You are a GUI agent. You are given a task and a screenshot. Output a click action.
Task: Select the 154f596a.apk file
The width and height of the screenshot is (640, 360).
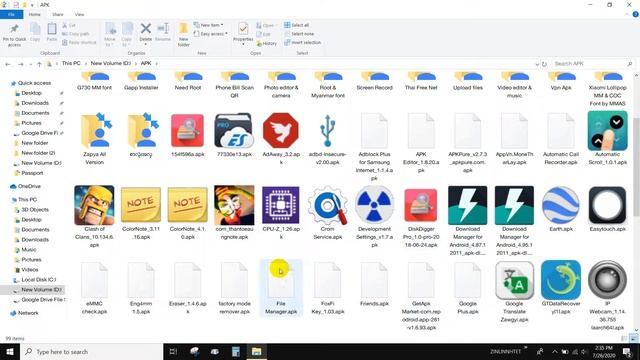coord(187,131)
